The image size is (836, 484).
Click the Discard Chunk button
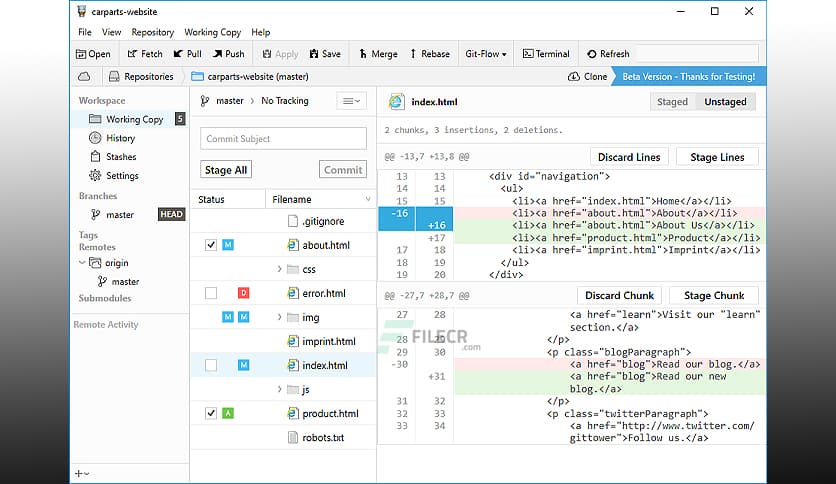tap(619, 295)
